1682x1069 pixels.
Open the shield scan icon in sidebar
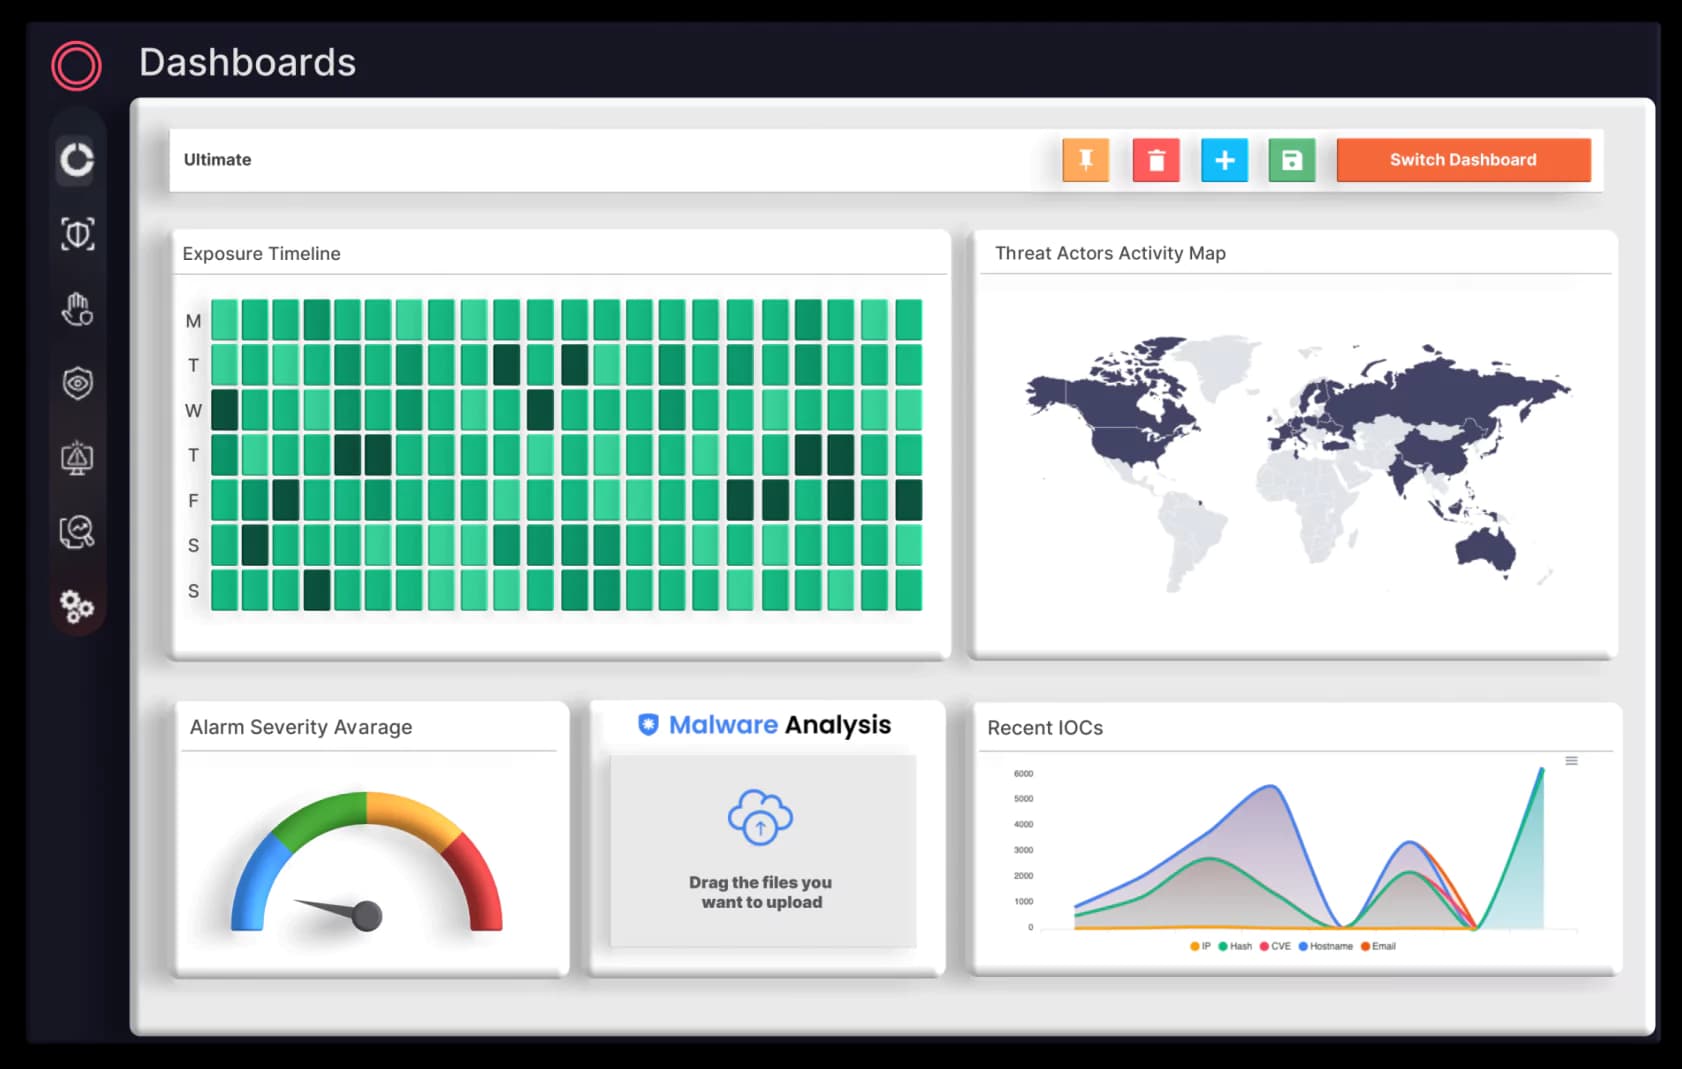click(x=77, y=234)
